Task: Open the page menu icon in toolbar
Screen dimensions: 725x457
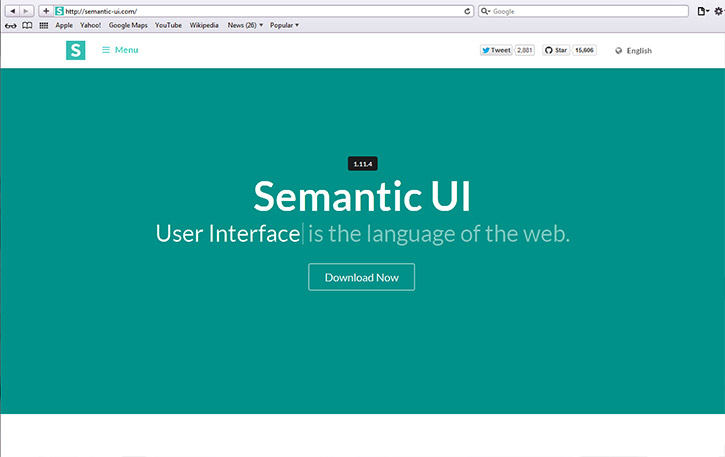Action: (x=702, y=11)
